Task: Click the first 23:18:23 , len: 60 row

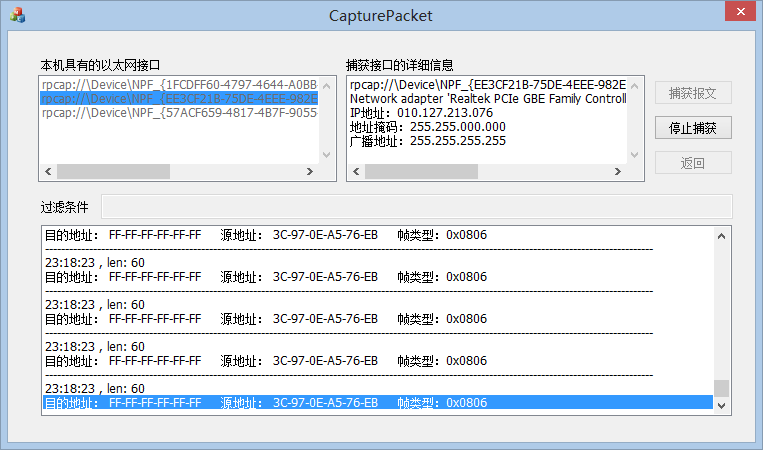Action: click(95, 263)
